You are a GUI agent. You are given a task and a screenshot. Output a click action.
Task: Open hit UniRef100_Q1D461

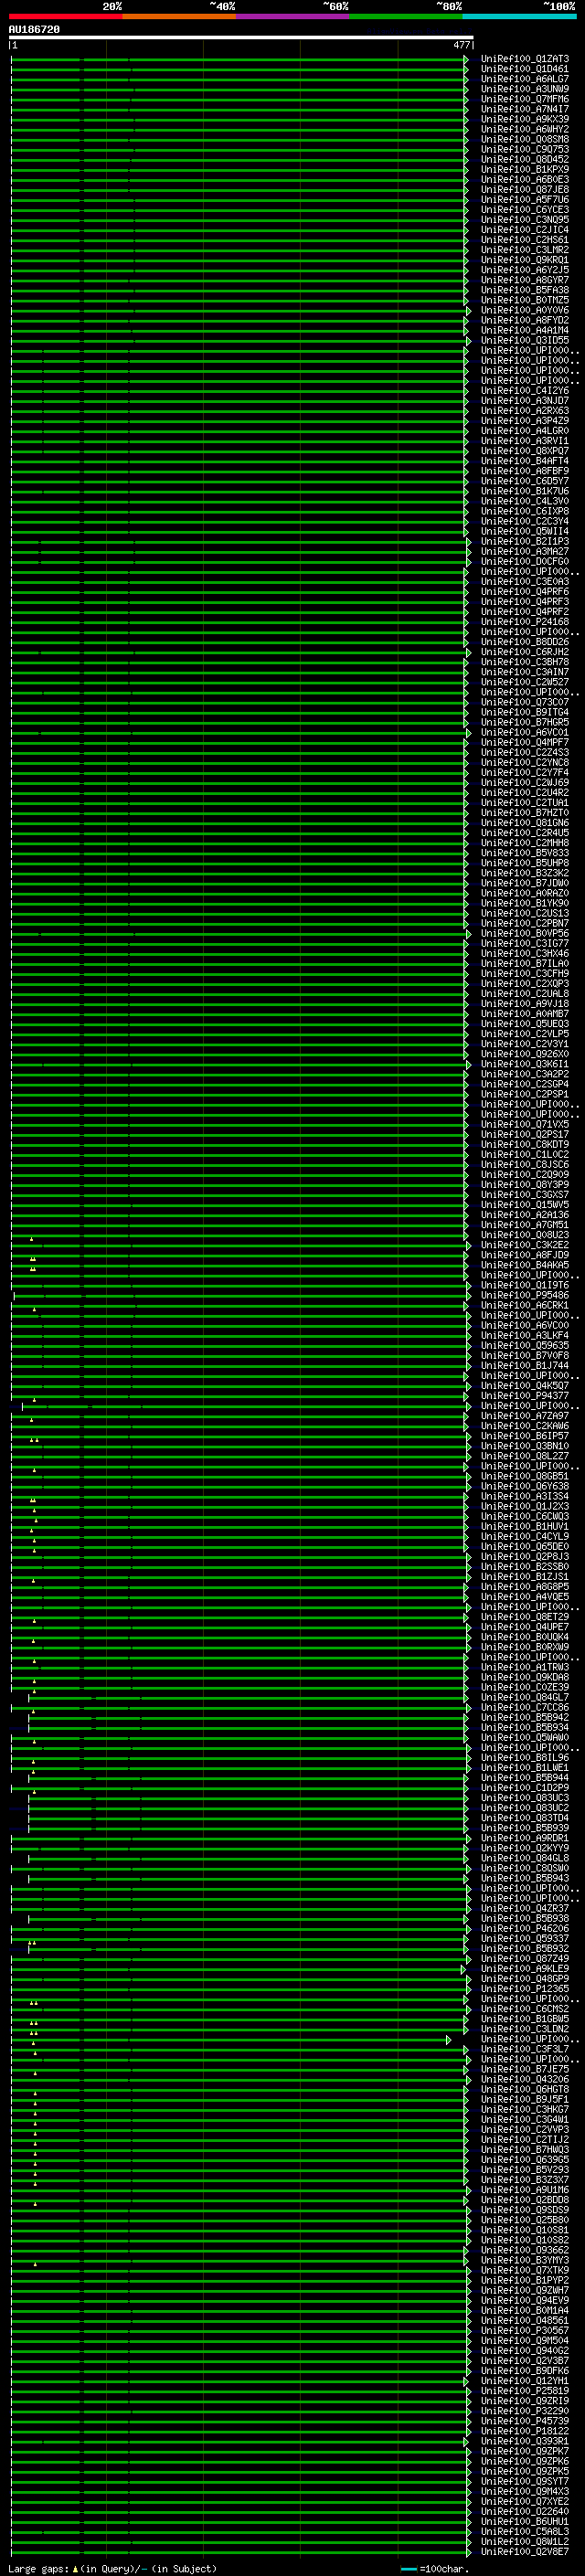tap(525, 69)
